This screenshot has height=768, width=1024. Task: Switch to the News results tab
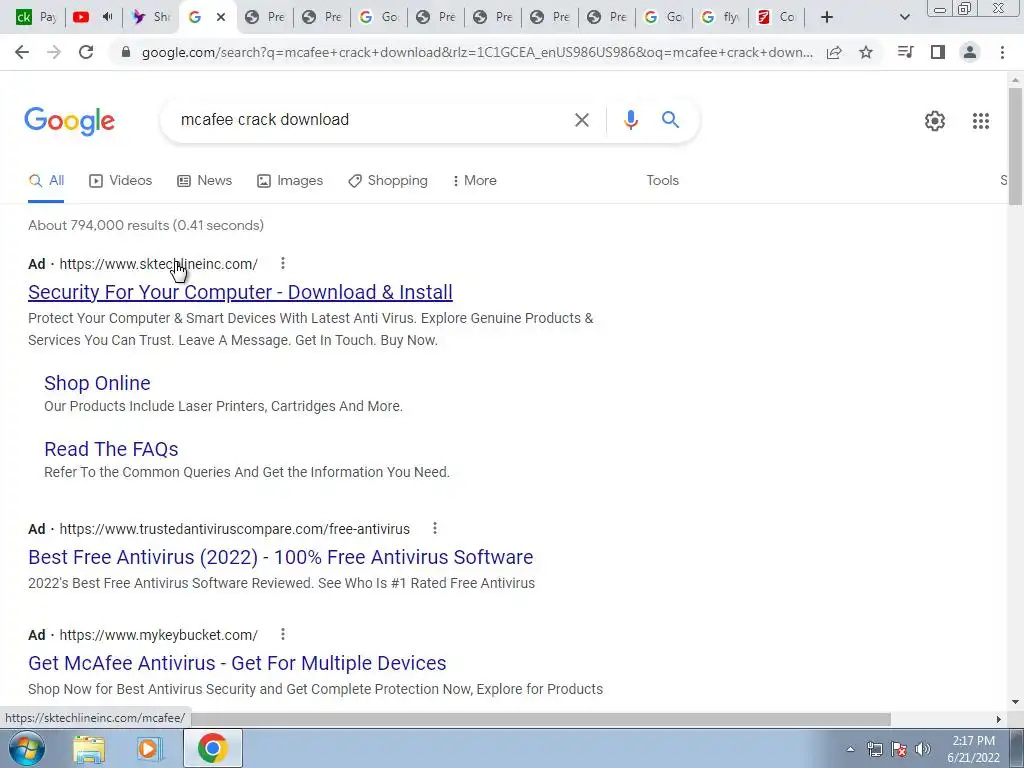point(204,181)
